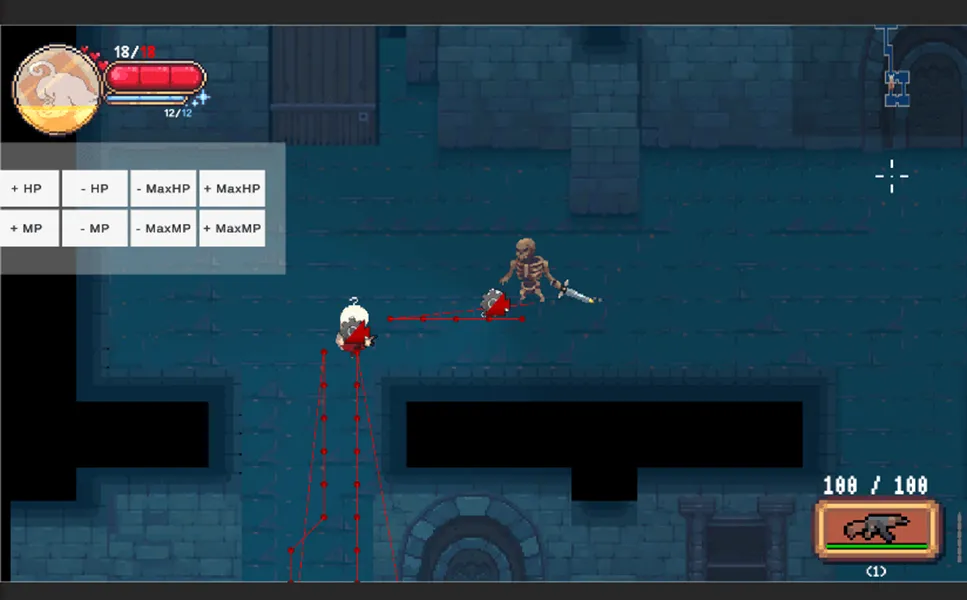Click the + HP debug button
967x600 pixels.
[x=29, y=188]
